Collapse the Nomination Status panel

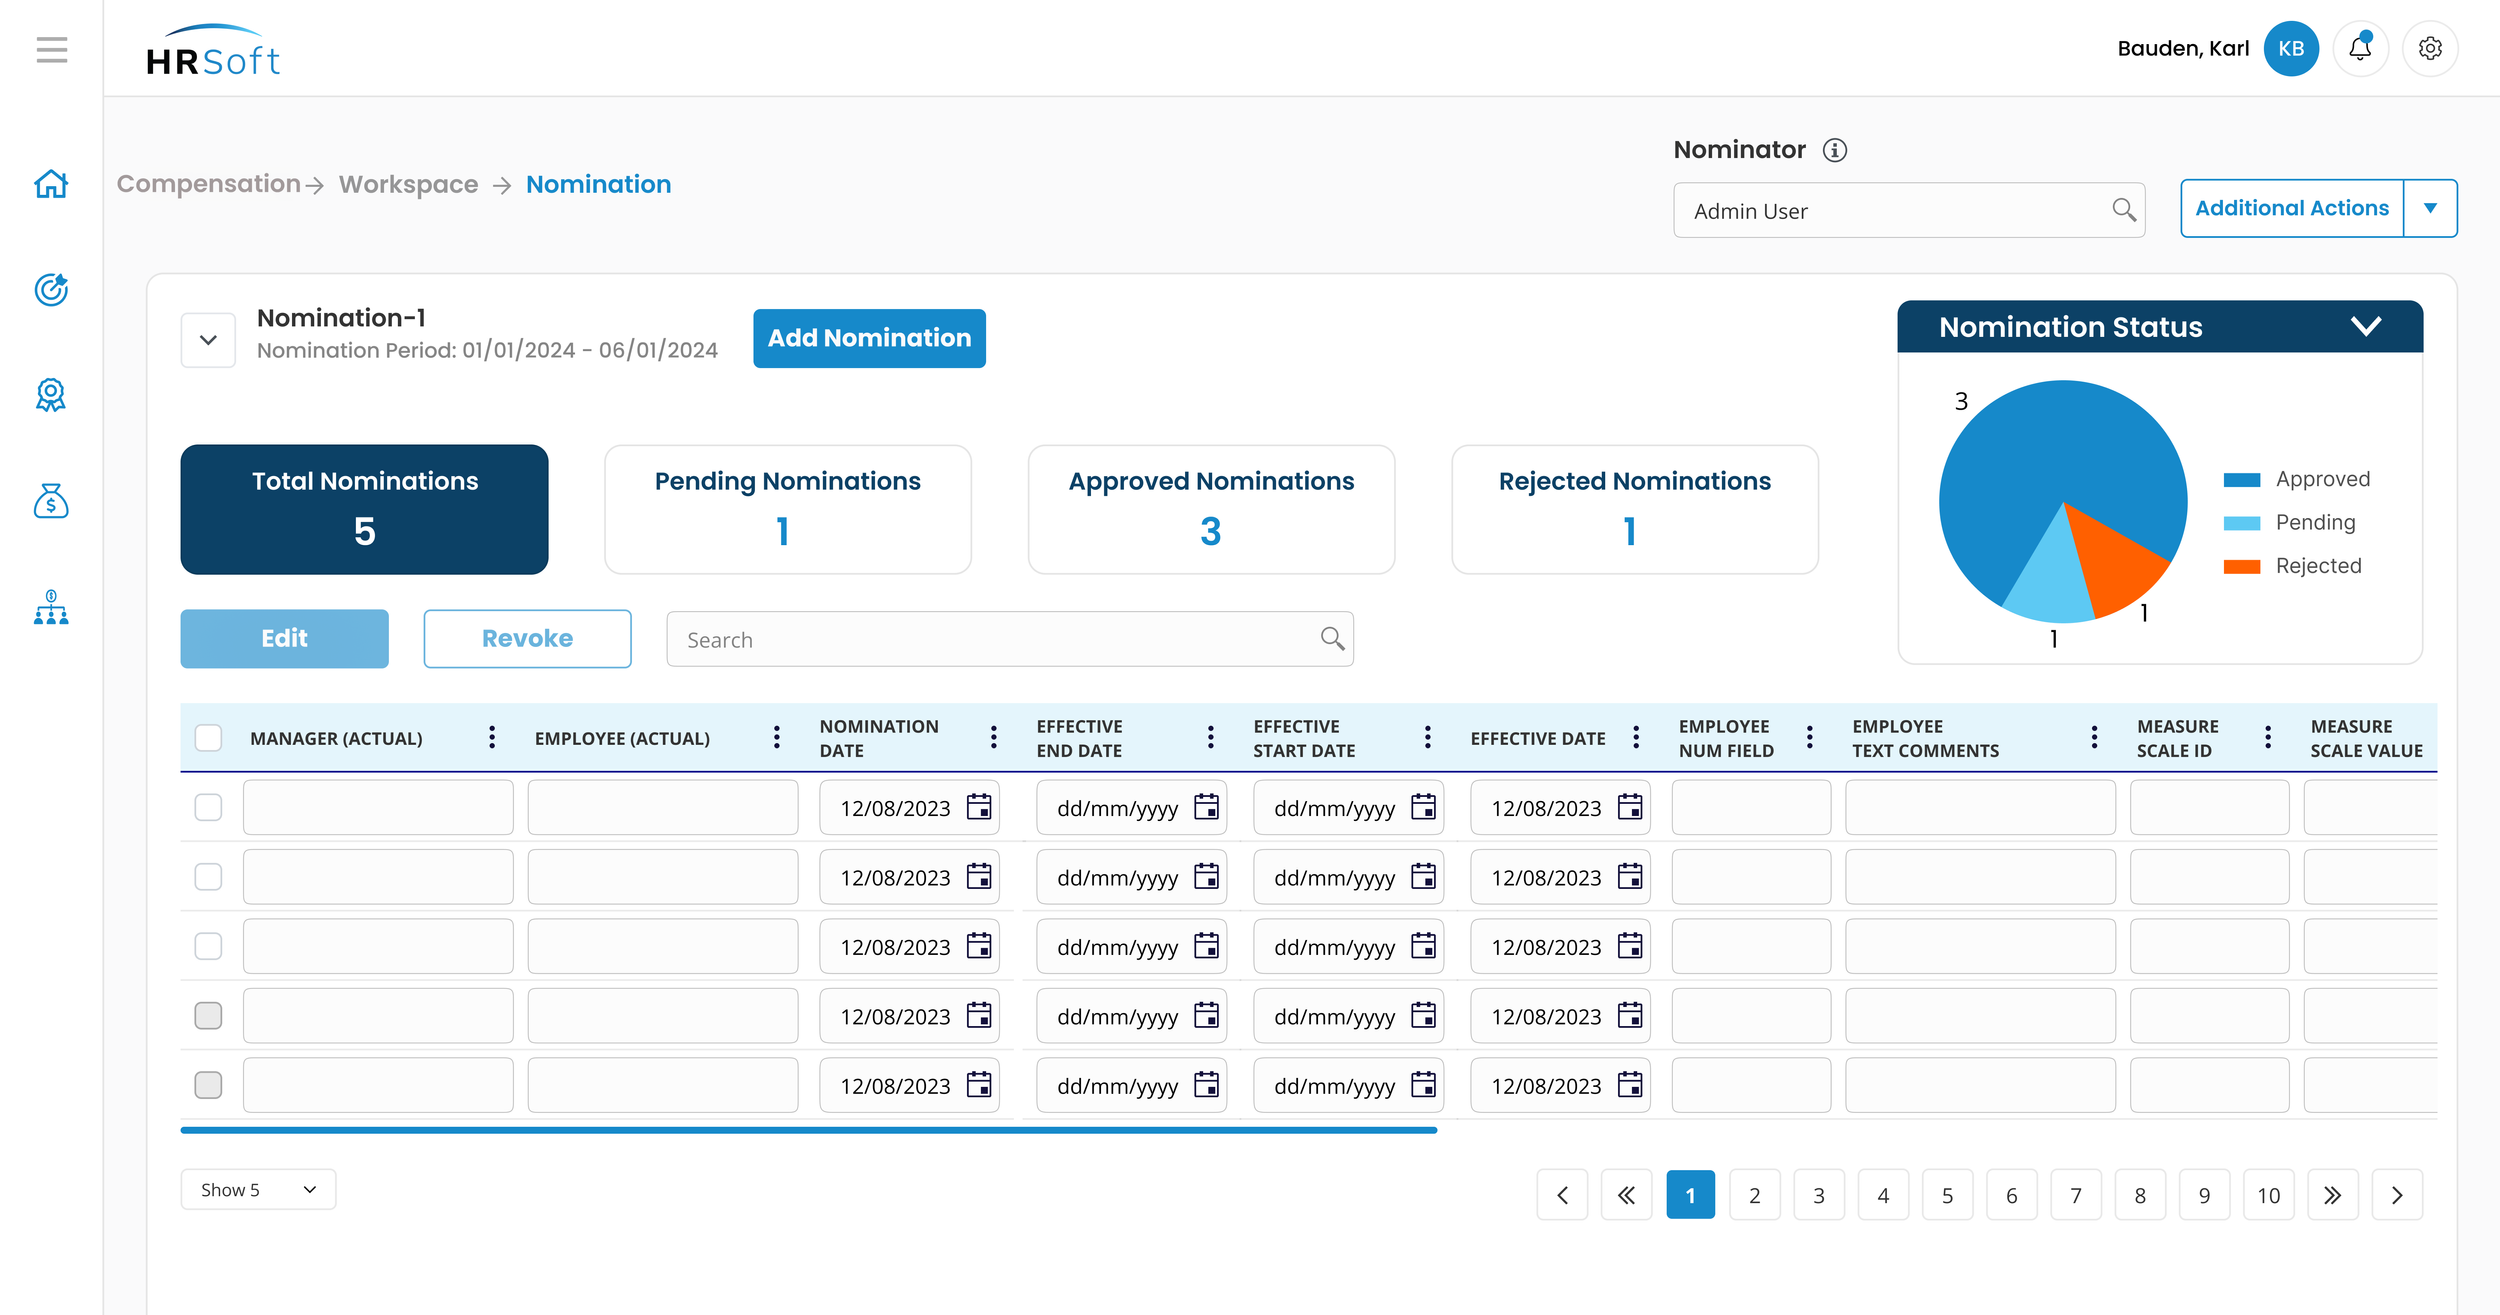[2365, 326]
